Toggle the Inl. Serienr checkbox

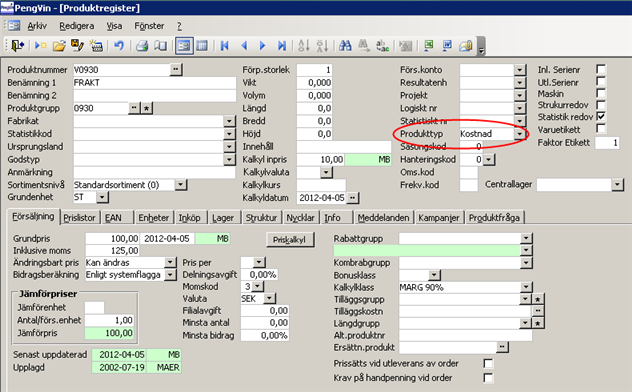pos(601,69)
